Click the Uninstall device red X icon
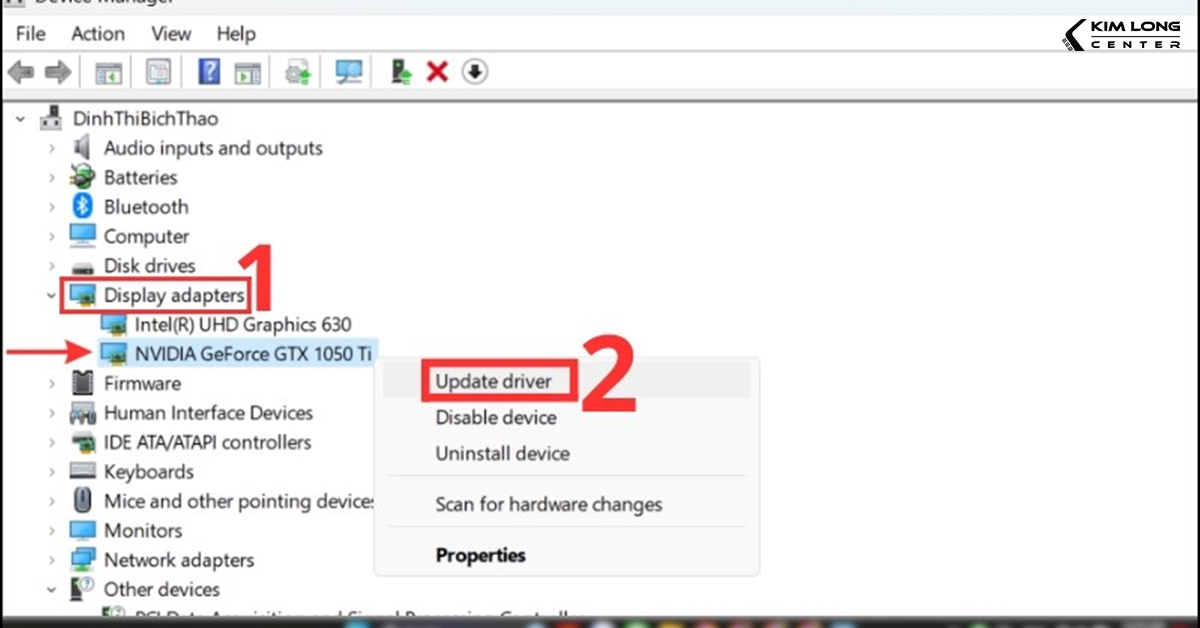The image size is (1200, 628). (x=437, y=71)
